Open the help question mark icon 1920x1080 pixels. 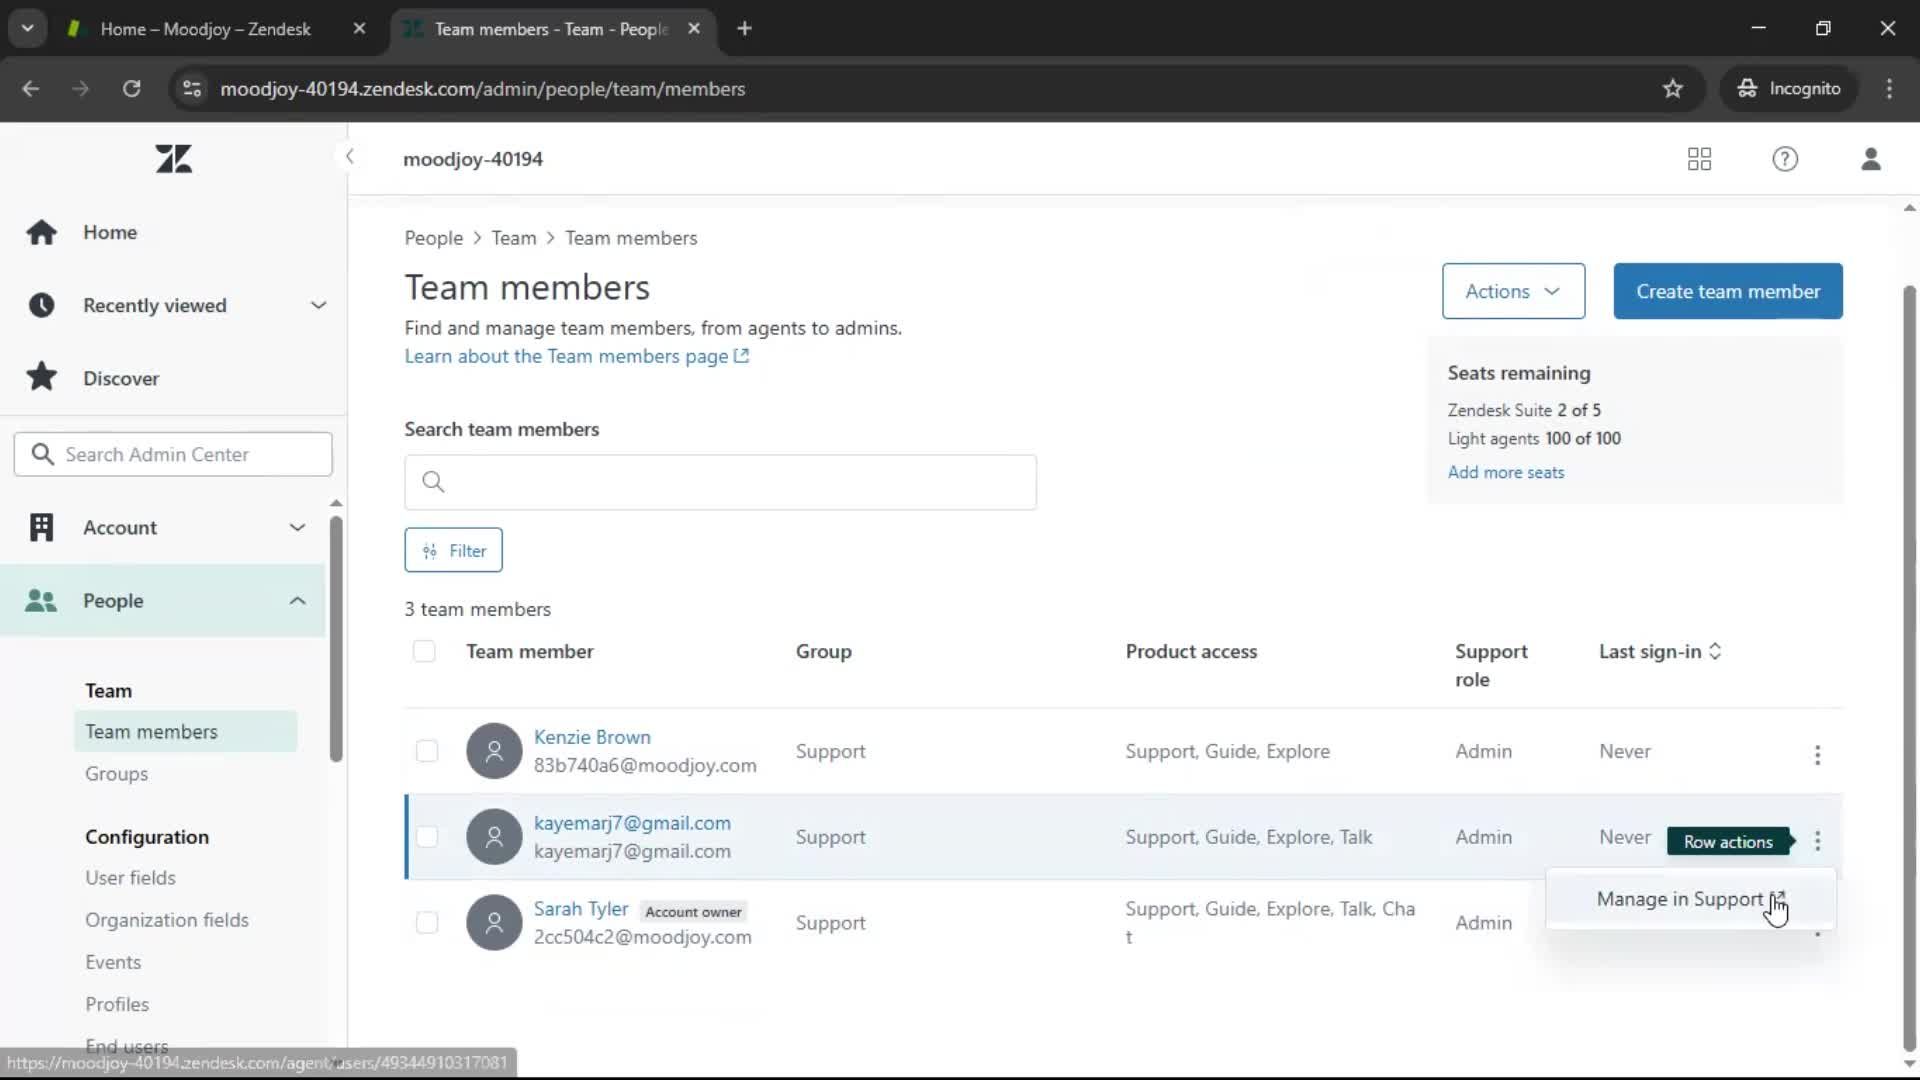(1785, 158)
